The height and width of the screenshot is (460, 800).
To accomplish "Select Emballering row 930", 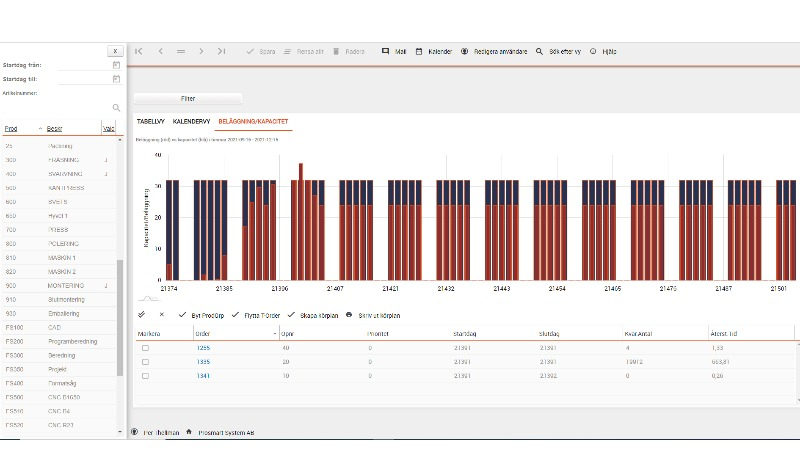I will (x=59, y=314).
